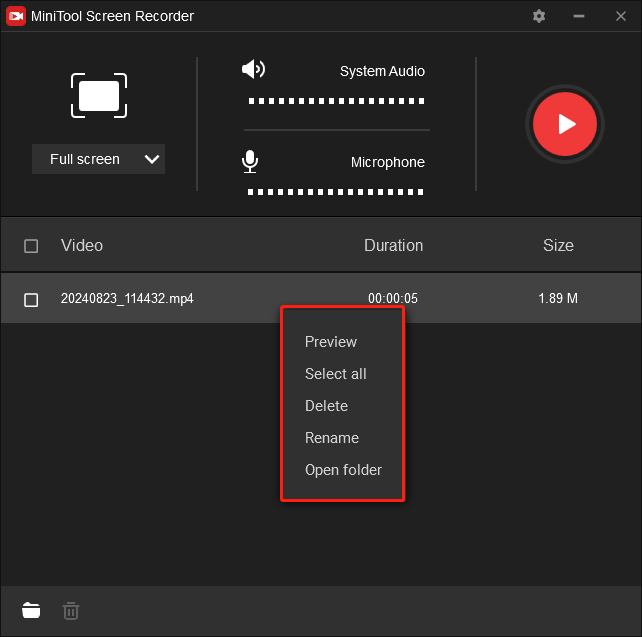Click the Microphone label
The width and height of the screenshot is (642, 637).
[387, 162]
